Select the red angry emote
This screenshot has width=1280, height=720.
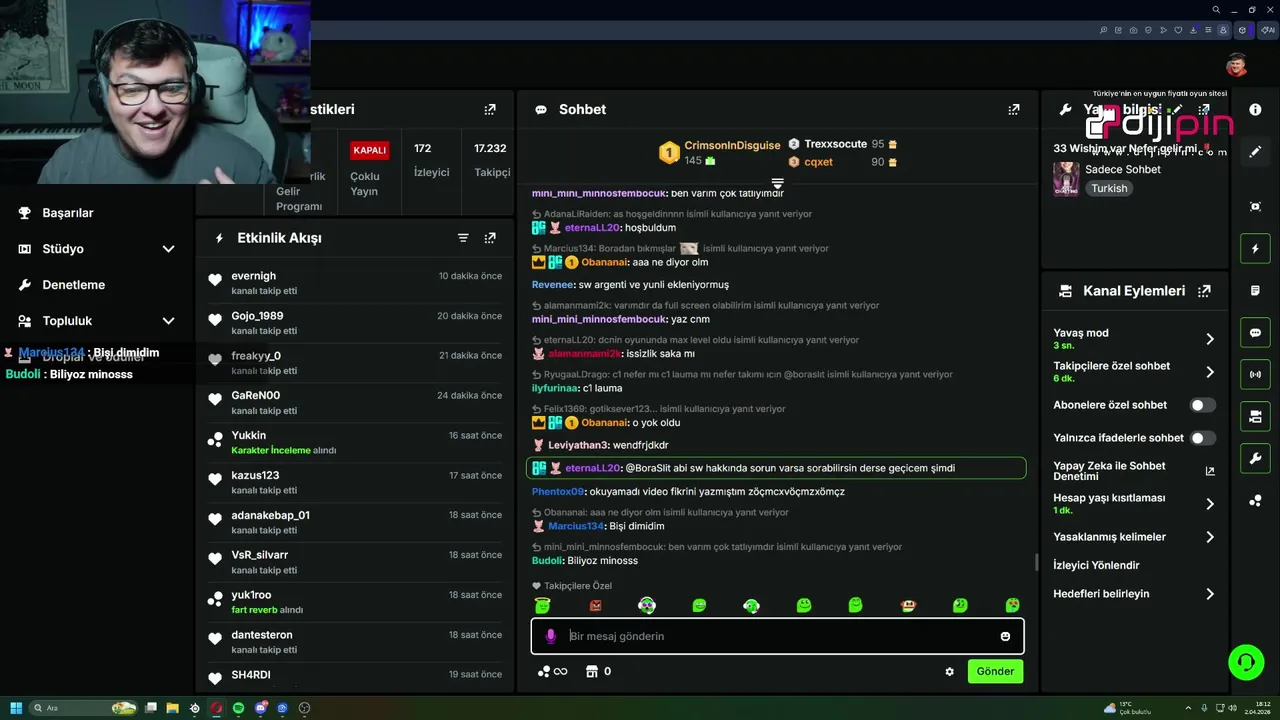tap(596, 606)
